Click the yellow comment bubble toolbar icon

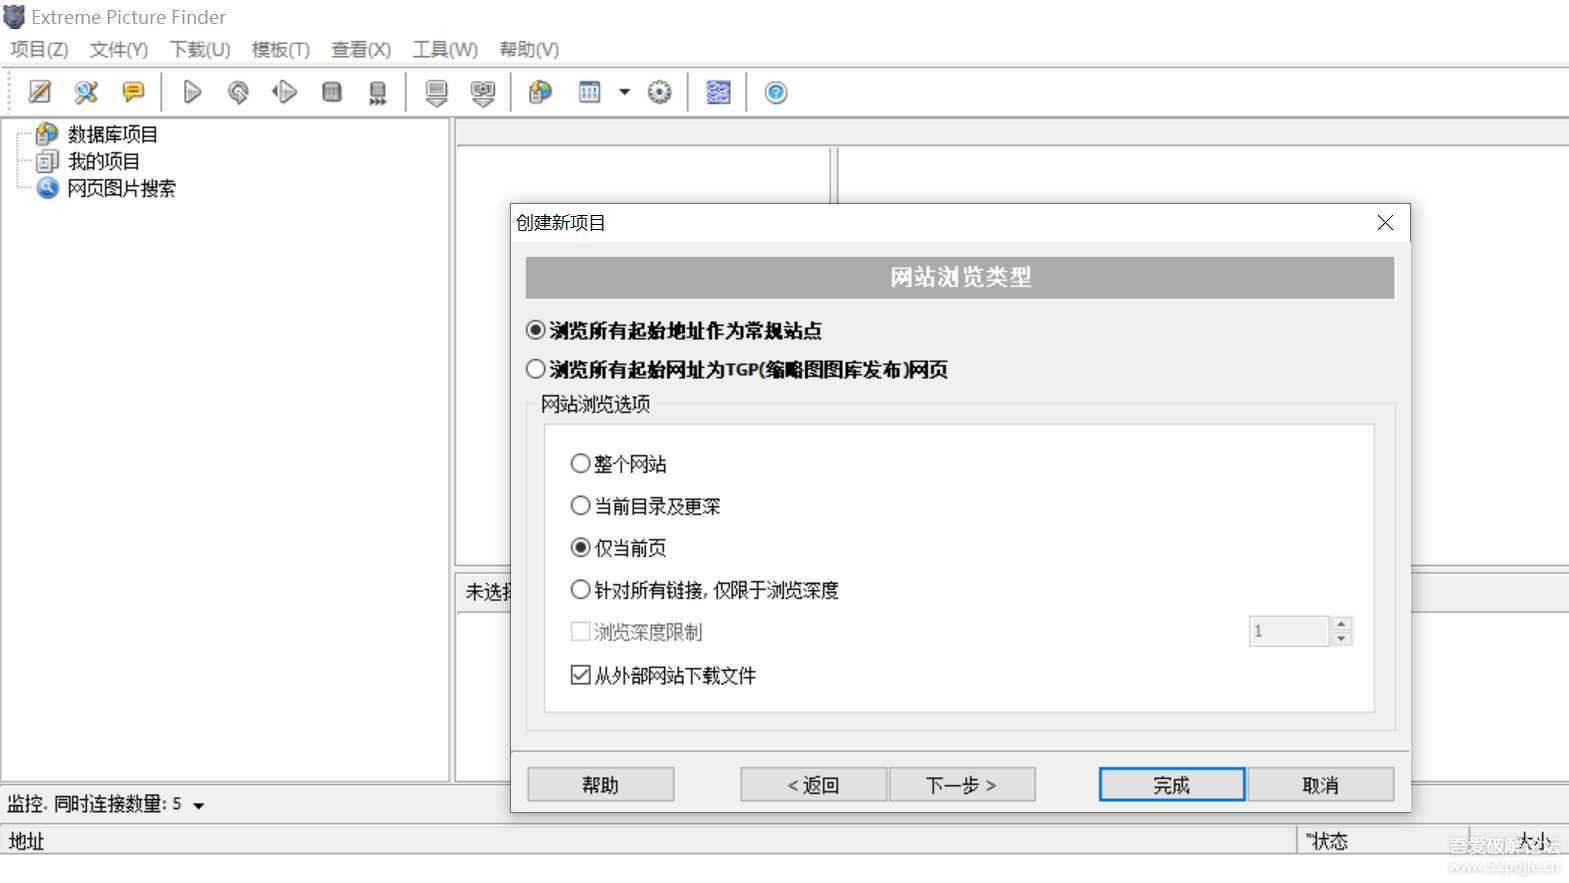click(x=132, y=93)
